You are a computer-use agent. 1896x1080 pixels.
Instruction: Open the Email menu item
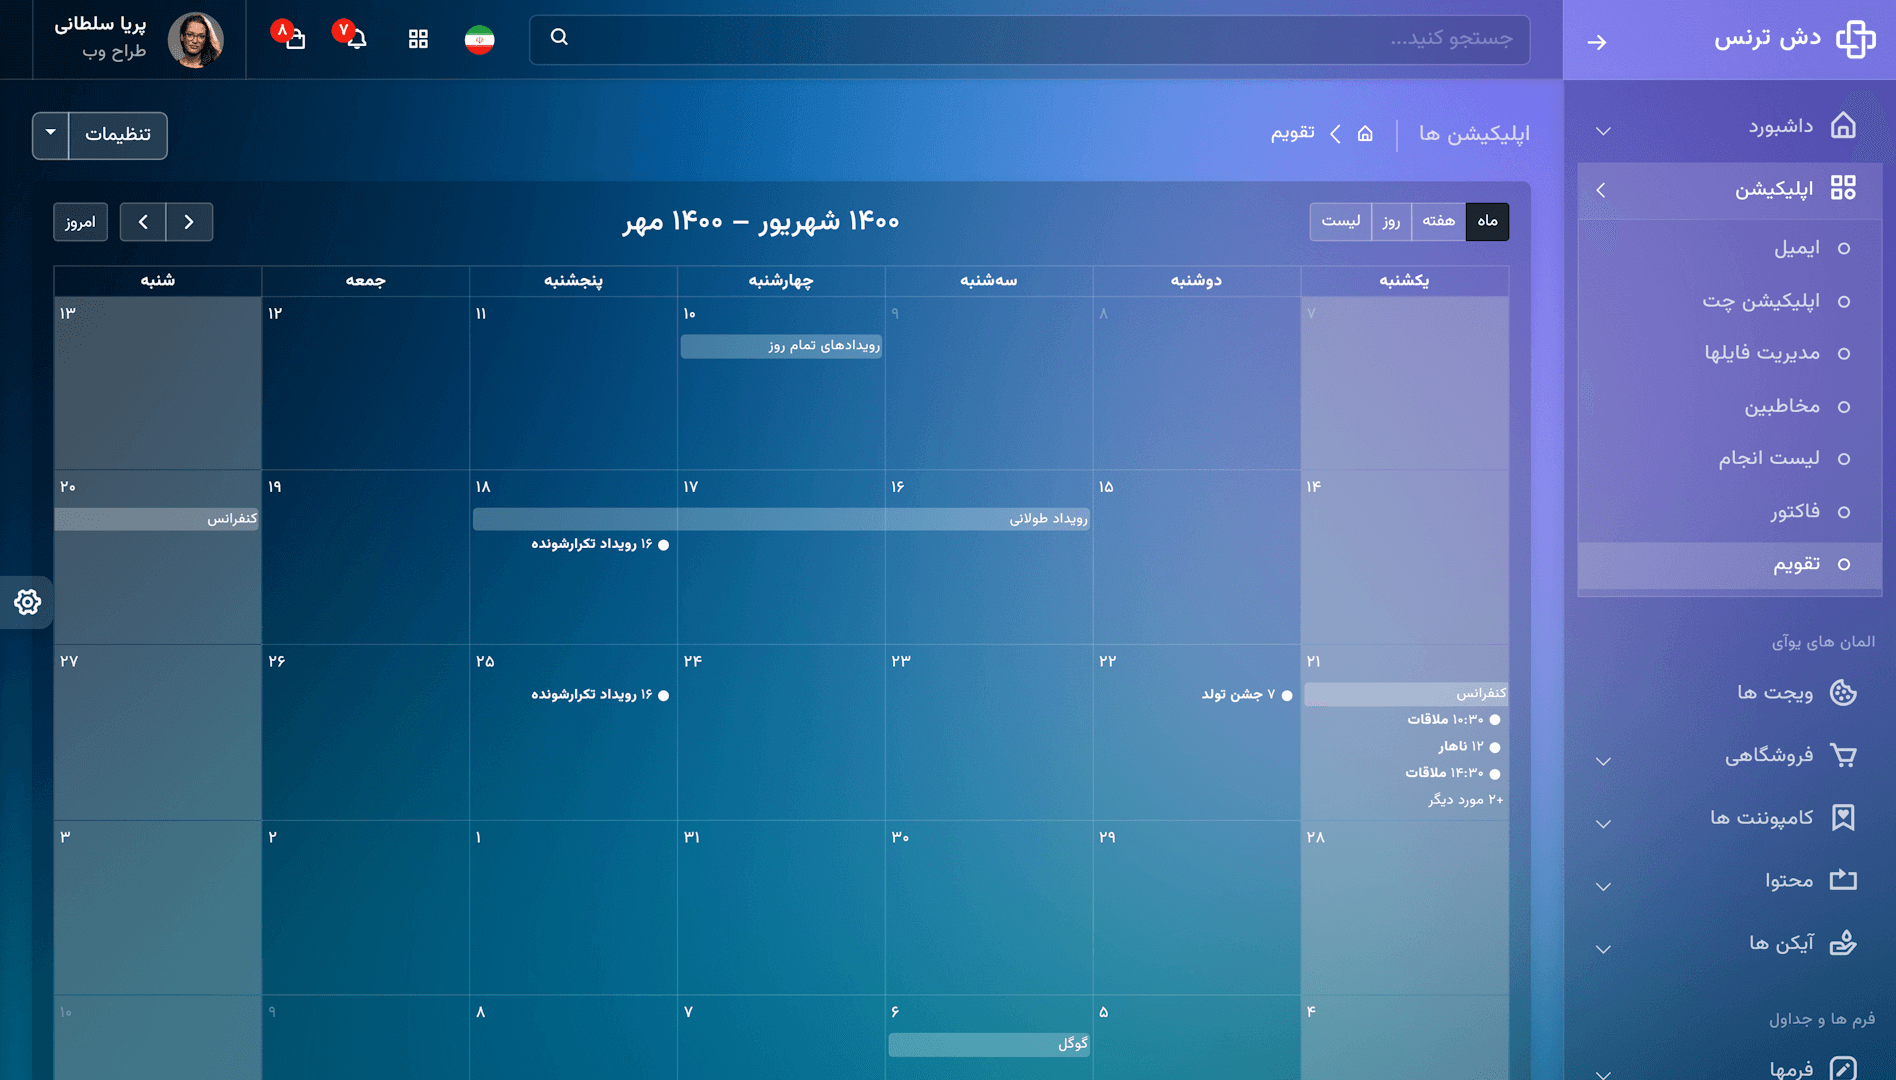(1730, 248)
